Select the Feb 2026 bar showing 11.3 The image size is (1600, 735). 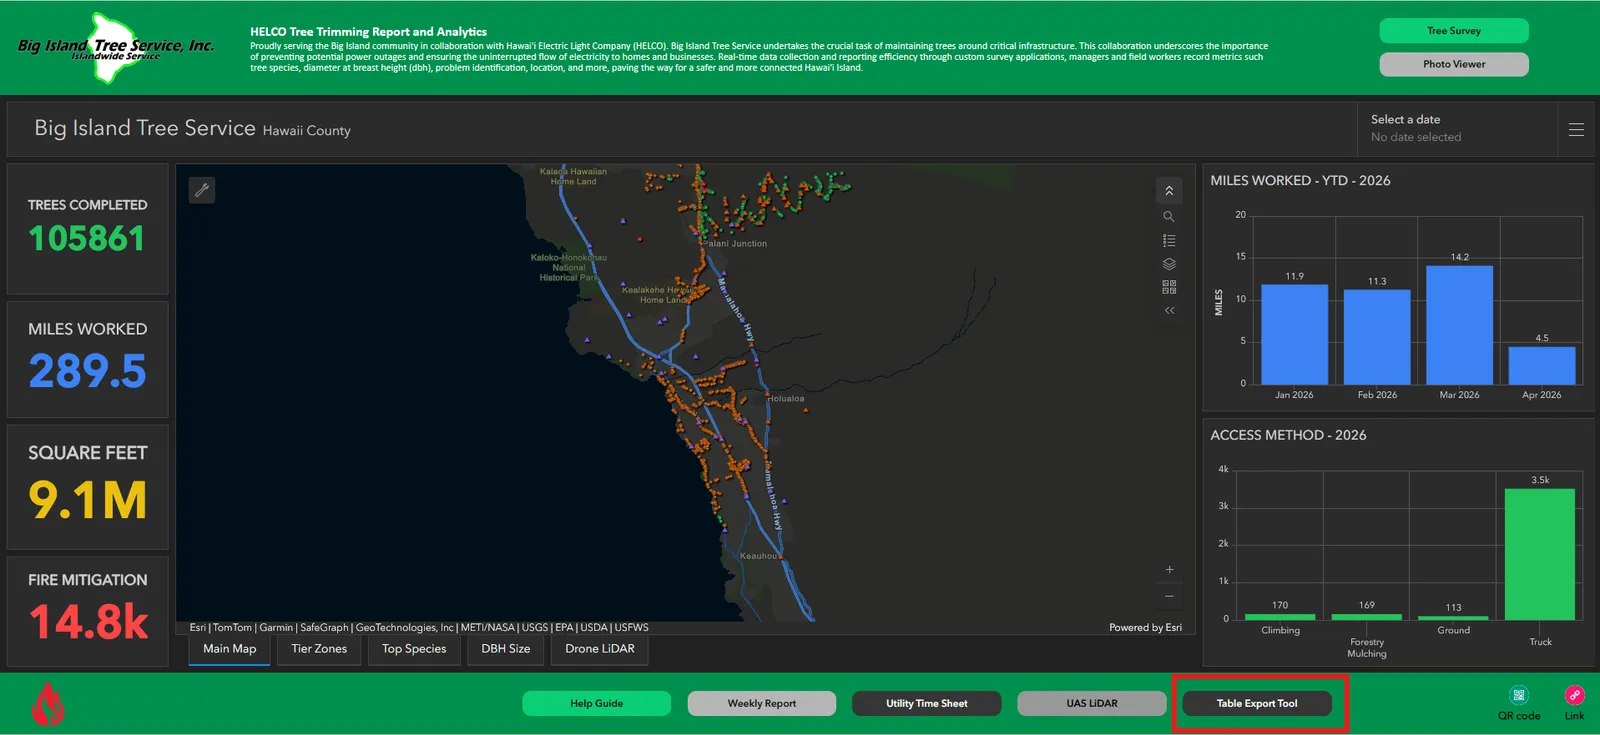[1377, 337]
